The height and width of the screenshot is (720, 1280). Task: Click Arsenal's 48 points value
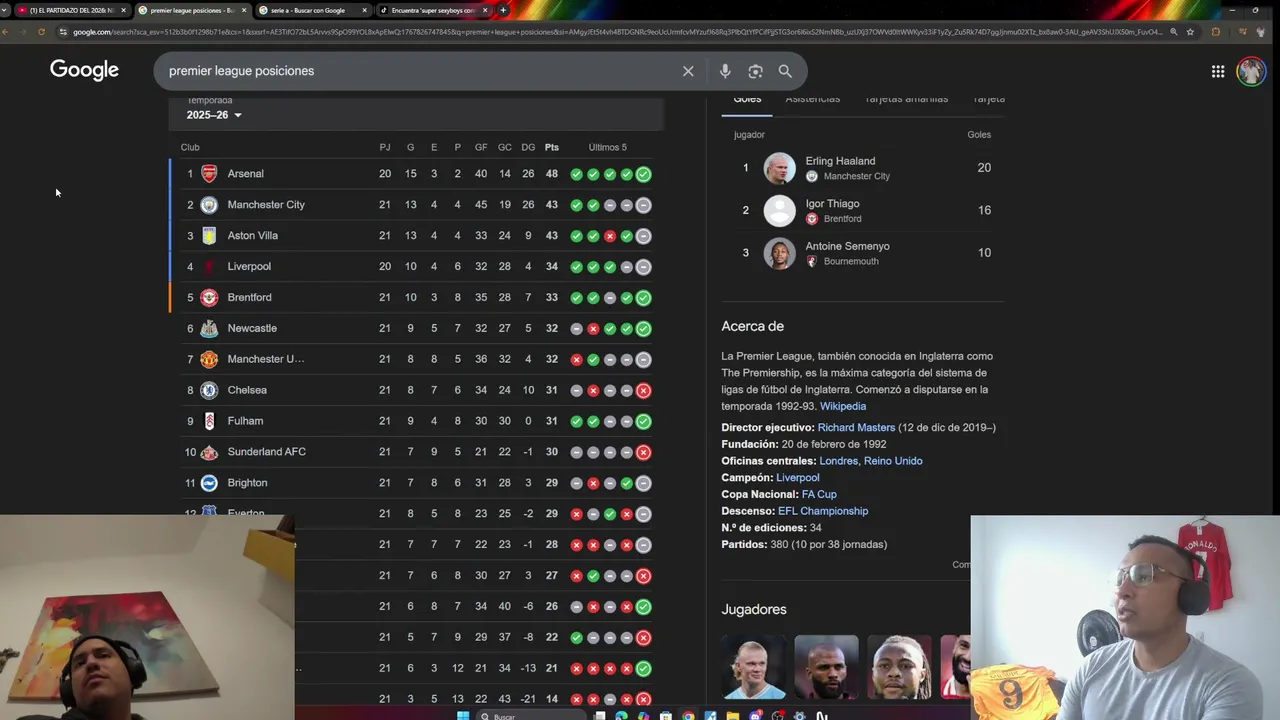[x=552, y=174]
